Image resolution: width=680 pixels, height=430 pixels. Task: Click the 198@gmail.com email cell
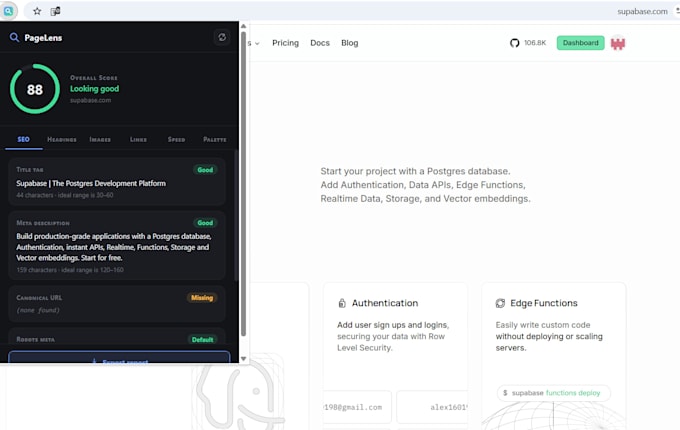click(x=357, y=407)
